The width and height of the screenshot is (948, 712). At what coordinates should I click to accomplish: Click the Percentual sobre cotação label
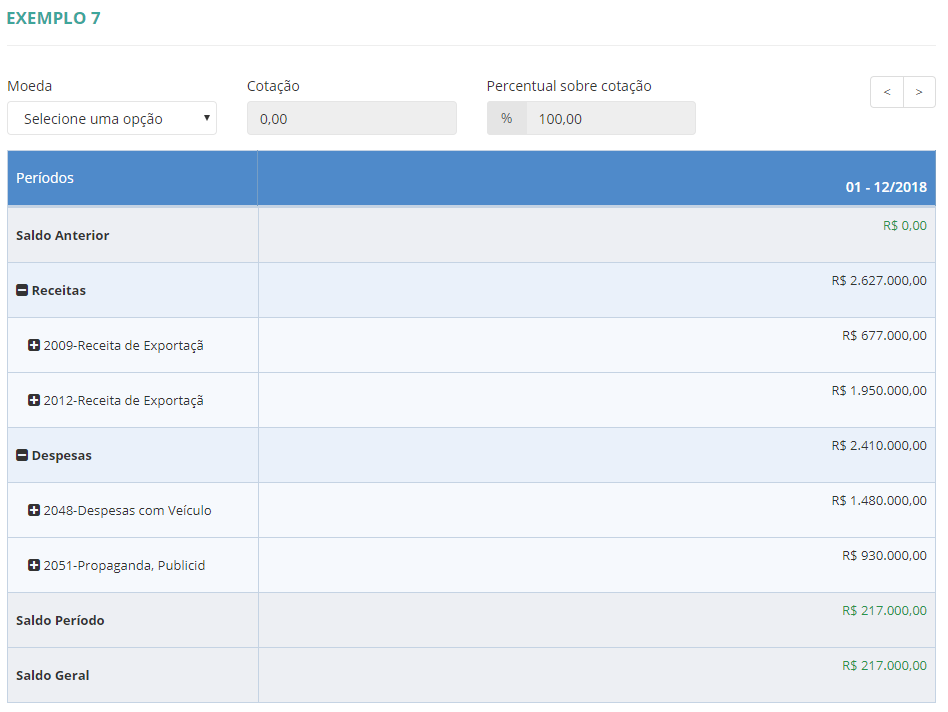[569, 86]
